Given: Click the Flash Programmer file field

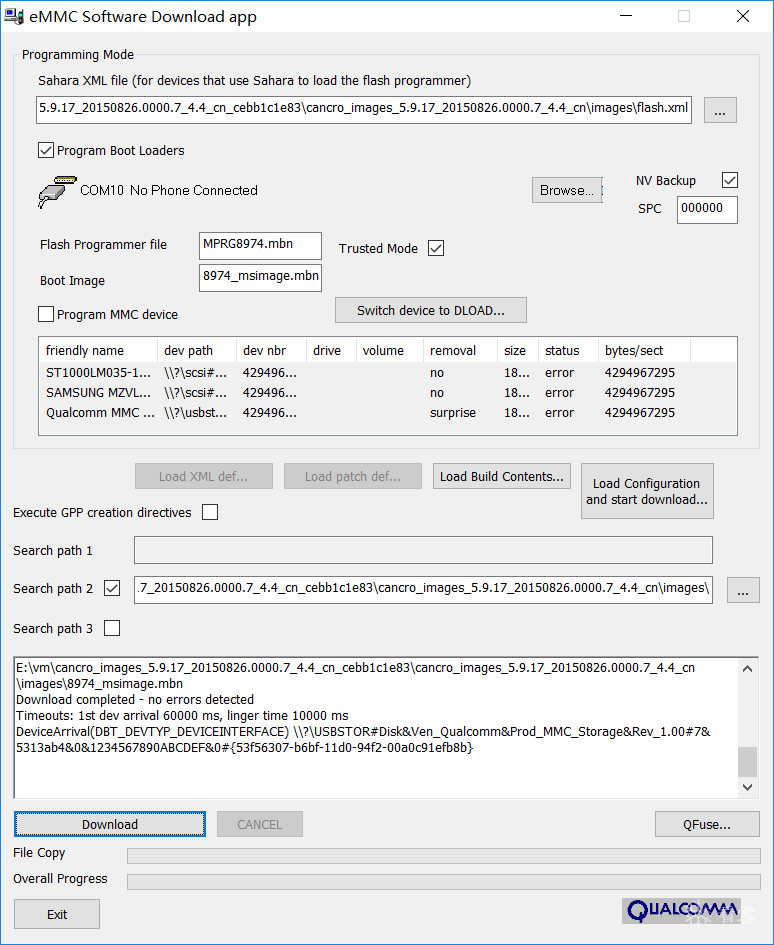Looking at the screenshot, I should [260, 246].
